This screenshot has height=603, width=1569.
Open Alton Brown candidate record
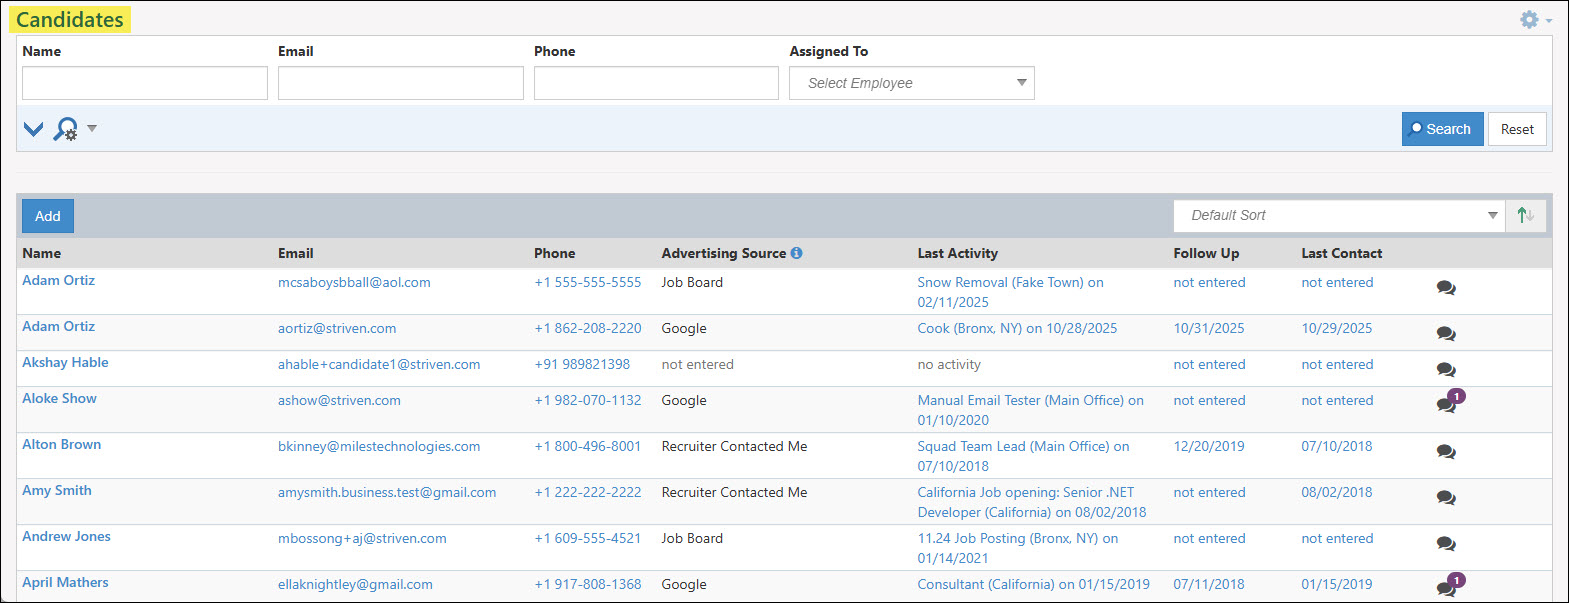[x=62, y=444]
